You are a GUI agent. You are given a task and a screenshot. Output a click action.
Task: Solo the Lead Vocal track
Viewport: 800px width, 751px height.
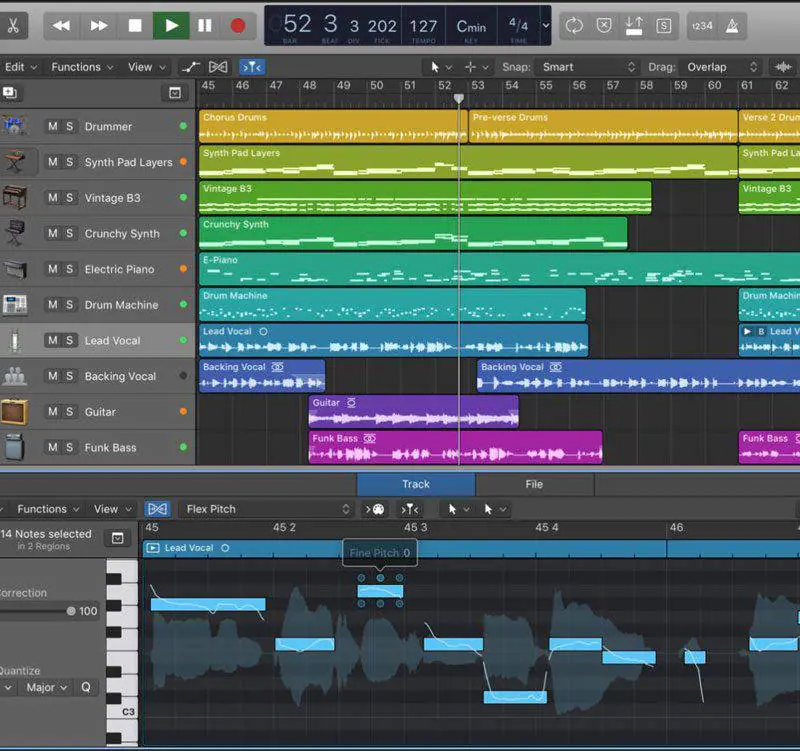[x=69, y=340]
